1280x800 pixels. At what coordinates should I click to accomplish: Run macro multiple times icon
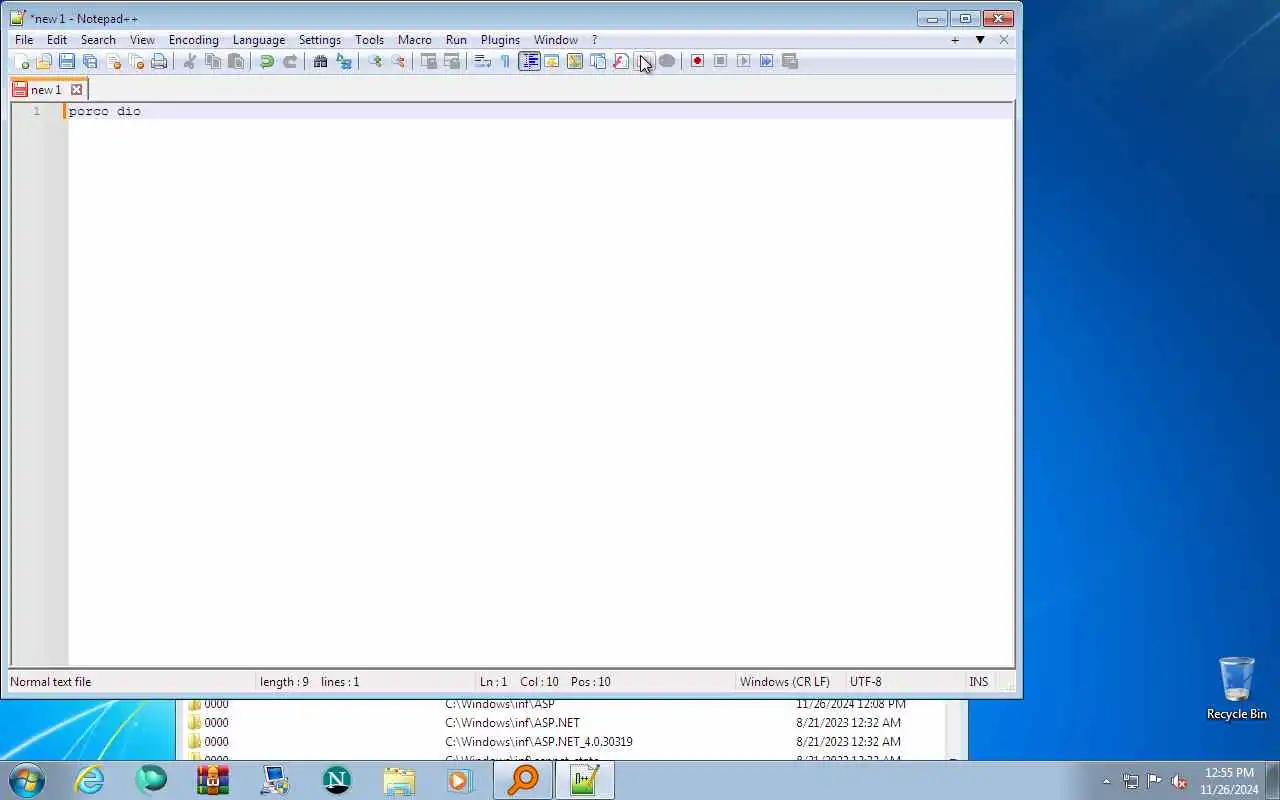tap(766, 61)
